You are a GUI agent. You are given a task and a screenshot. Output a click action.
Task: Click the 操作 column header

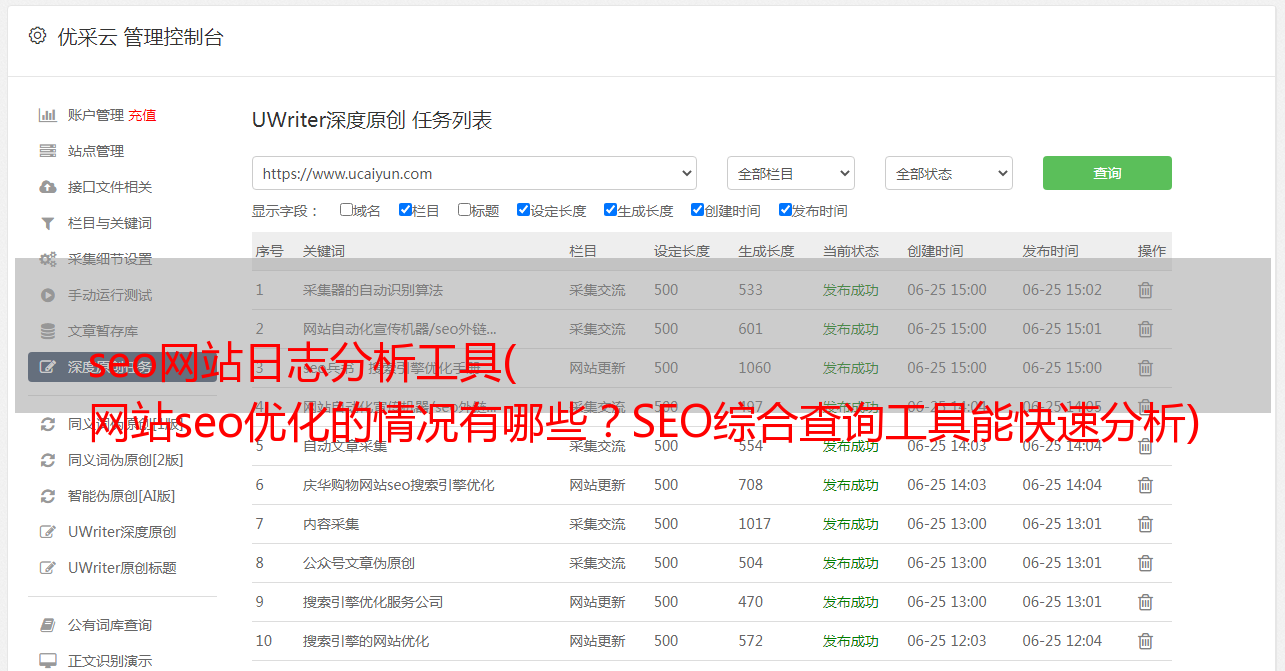point(1152,251)
